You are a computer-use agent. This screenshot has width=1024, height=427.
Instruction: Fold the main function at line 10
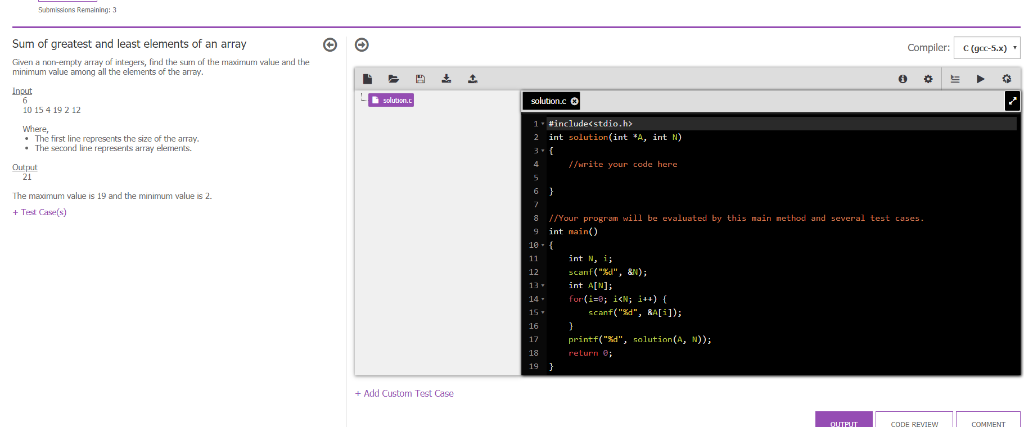543,245
